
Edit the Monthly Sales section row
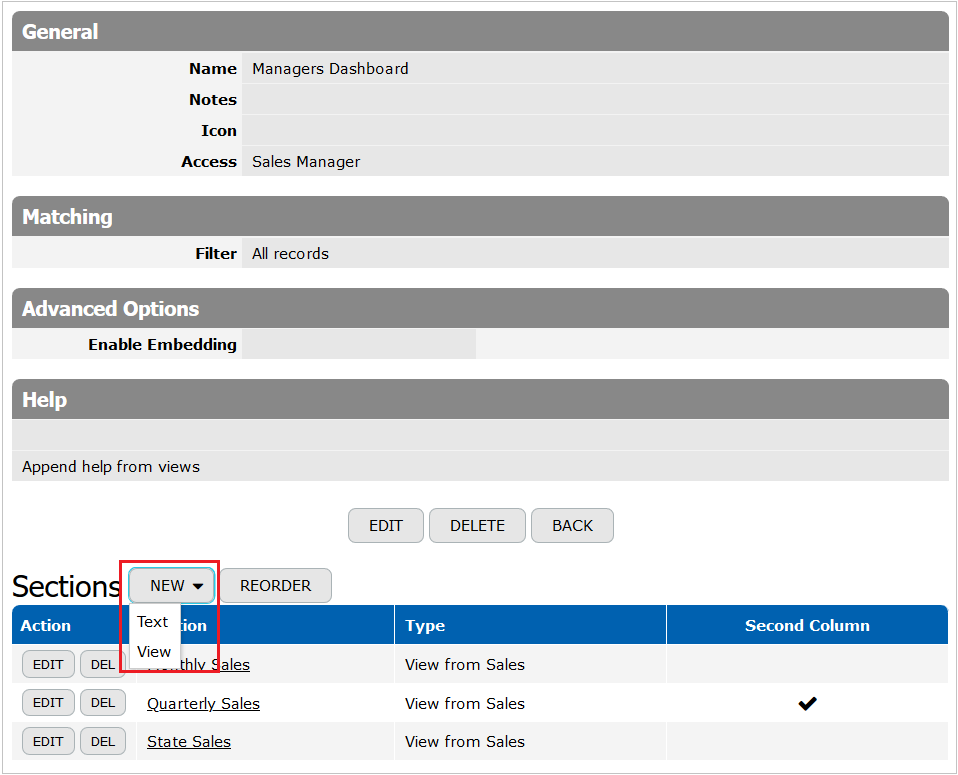[48, 664]
